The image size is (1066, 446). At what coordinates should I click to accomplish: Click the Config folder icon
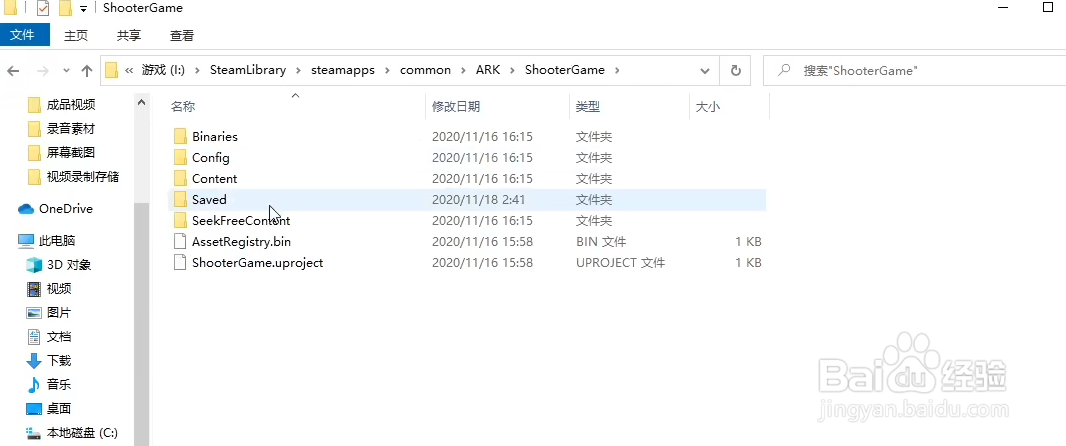tap(179, 158)
